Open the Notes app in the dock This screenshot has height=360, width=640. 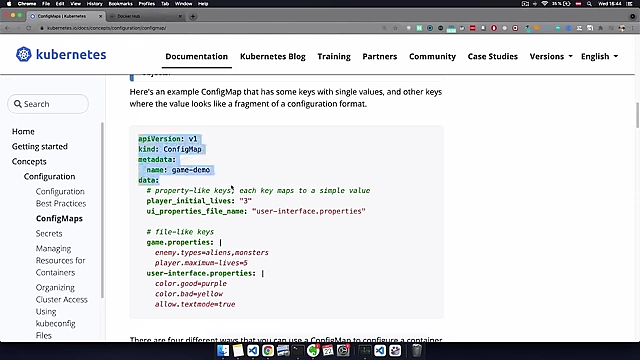click(238, 351)
